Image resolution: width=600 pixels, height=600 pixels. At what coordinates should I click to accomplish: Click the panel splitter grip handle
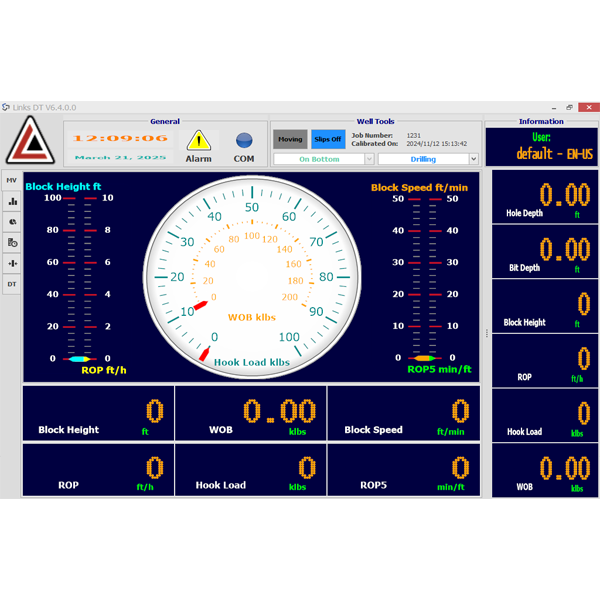tap(486, 333)
